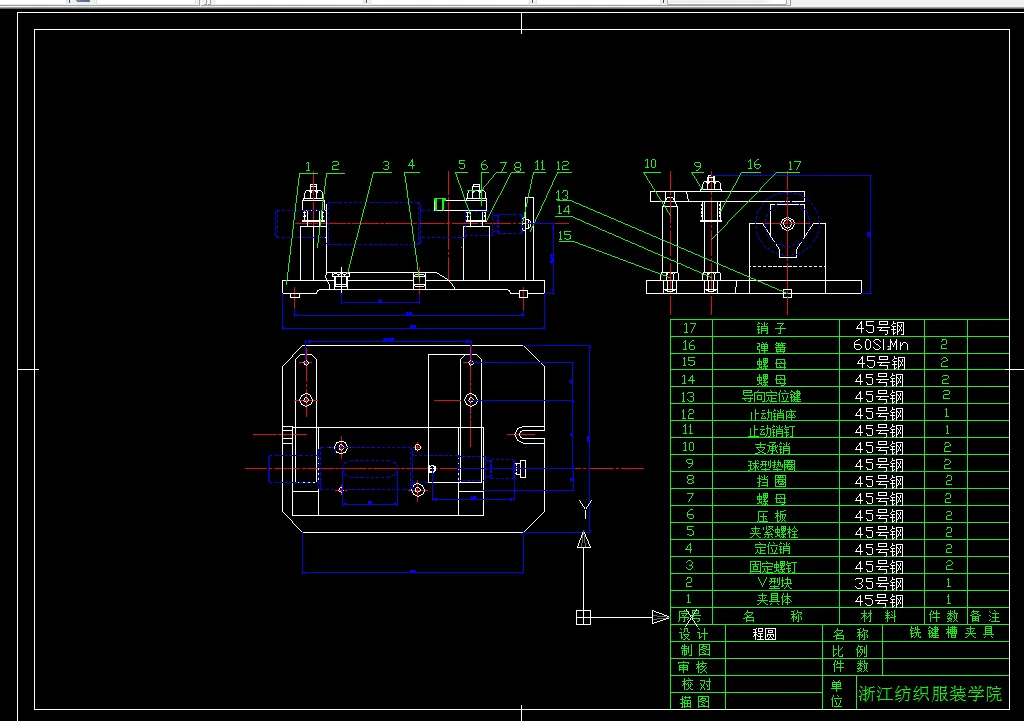Click balloon number 15 beside front view
1024x721 pixels.
[x=565, y=236]
